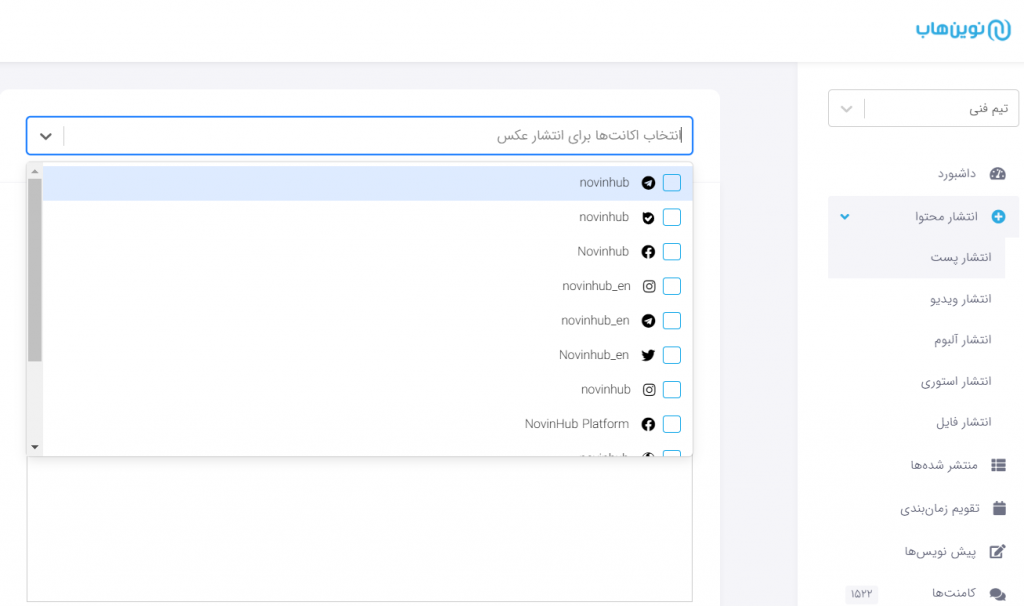This screenshot has width=1024, height=606.
Task: Go to انتشار پست
Action: (961, 257)
